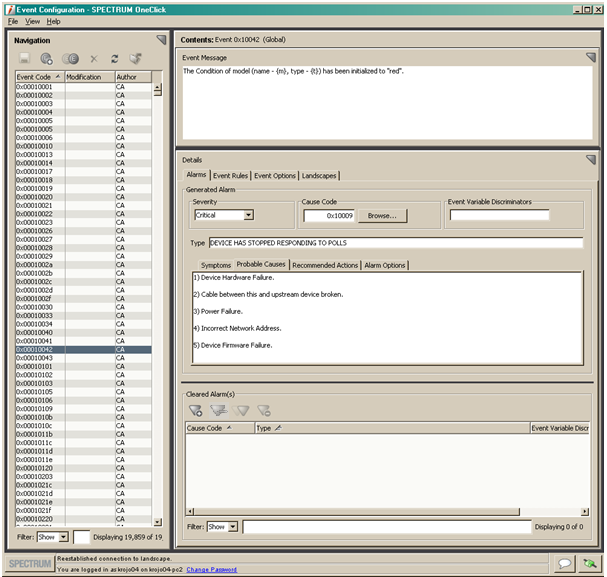
Task: Sort by Author column header
Action: pos(133,77)
